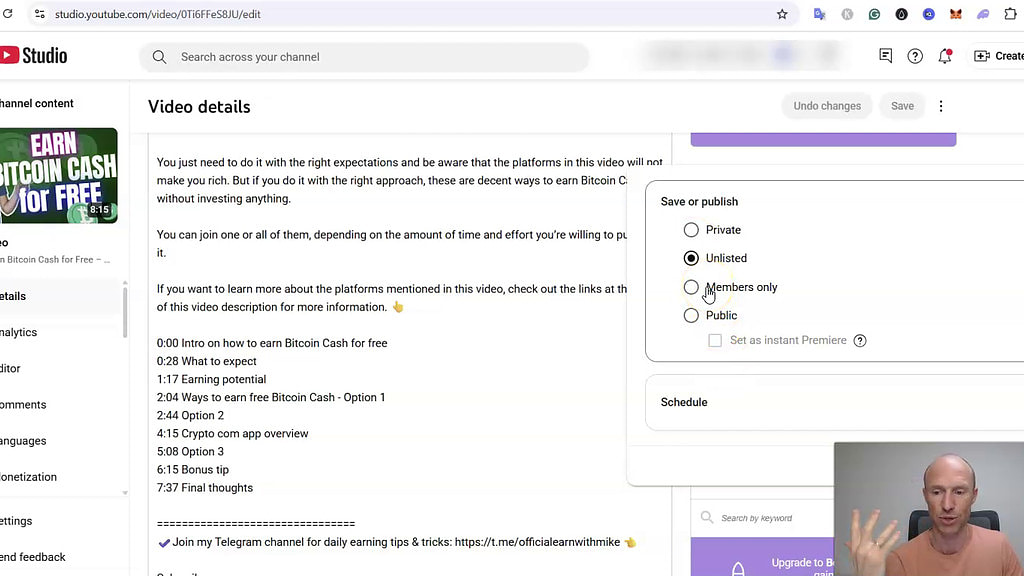Open the notifications bell
This screenshot has height=576, width=1024.
point(945,56)
